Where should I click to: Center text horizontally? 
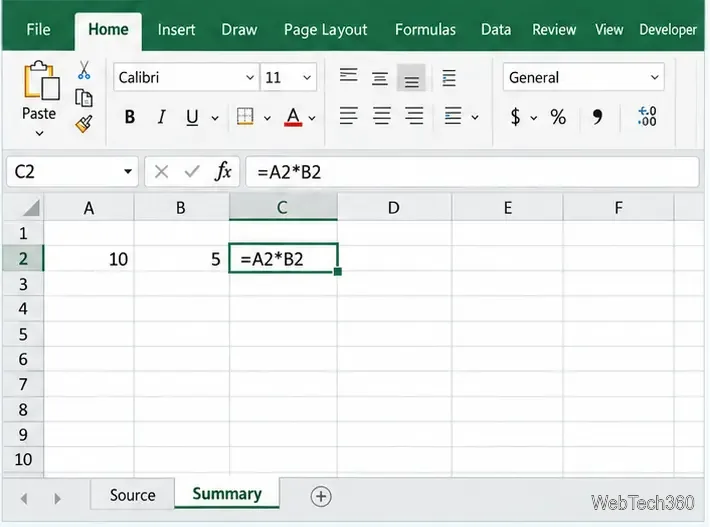(x=382, y=116)
